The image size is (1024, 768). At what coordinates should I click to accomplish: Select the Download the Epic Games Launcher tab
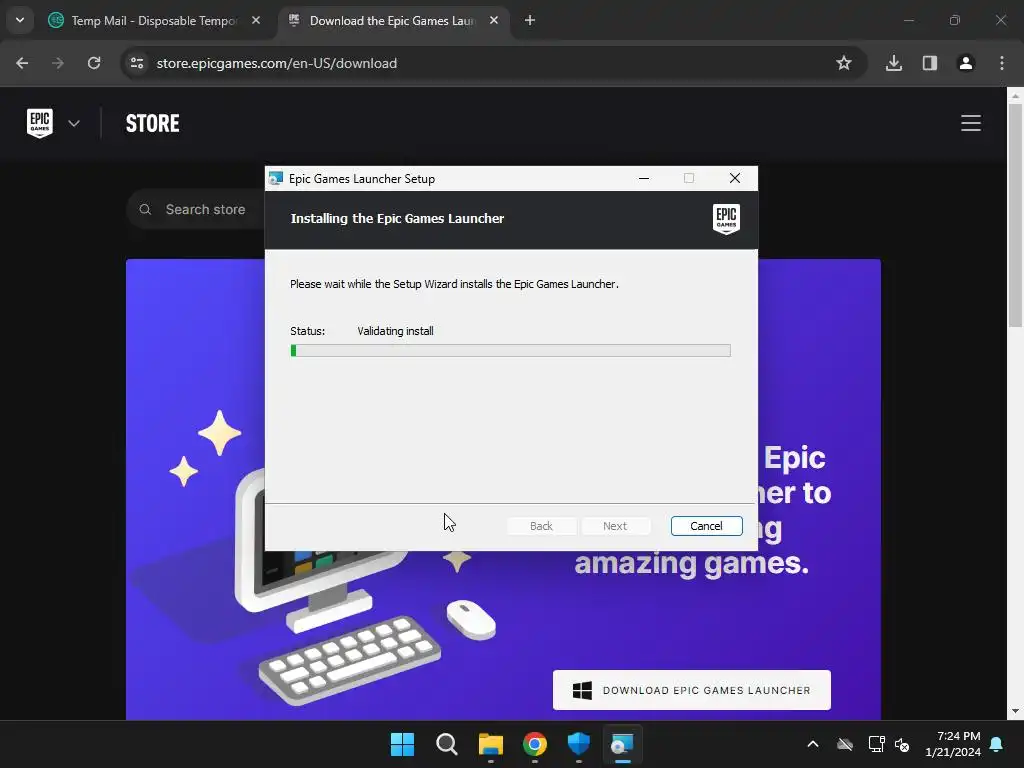pyautogui.click(x=392, y=20)
